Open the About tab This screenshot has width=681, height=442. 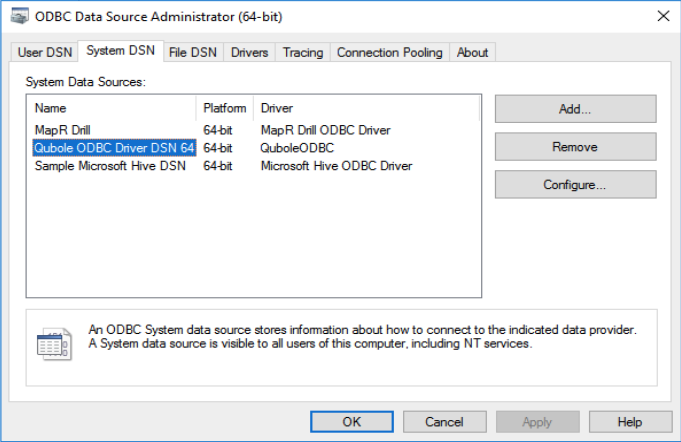(x=472, y=53)
